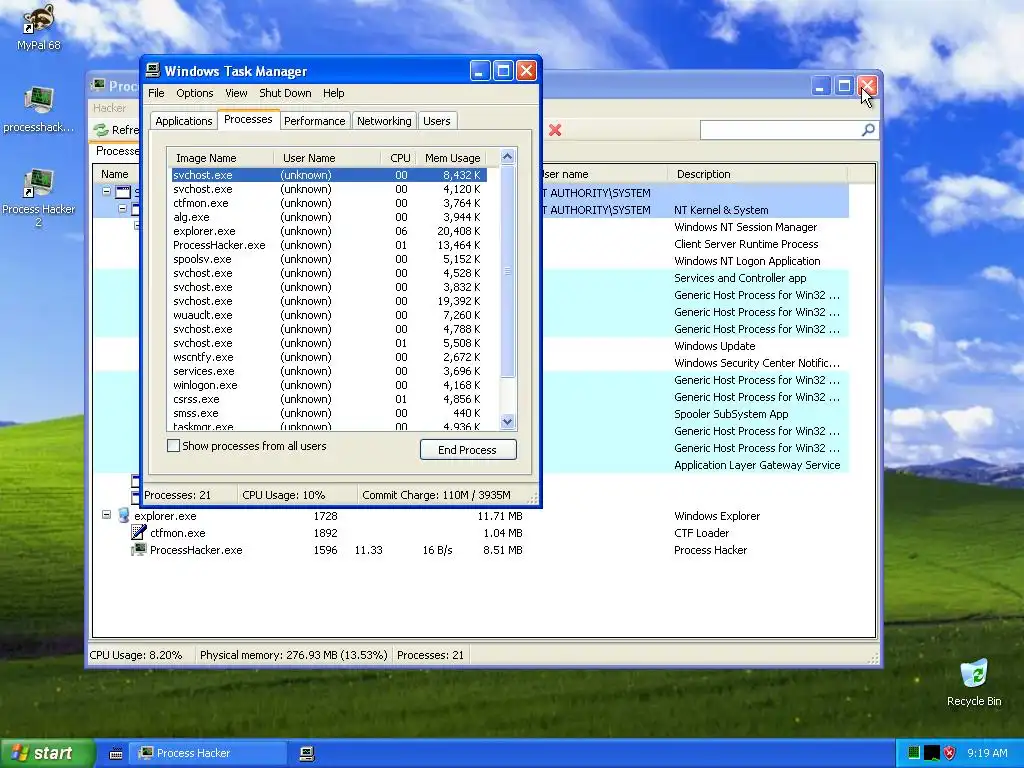Click the Processes: 21 Task Manager status
Viewport: 1024px width, 768px height.
click(178, 495)
